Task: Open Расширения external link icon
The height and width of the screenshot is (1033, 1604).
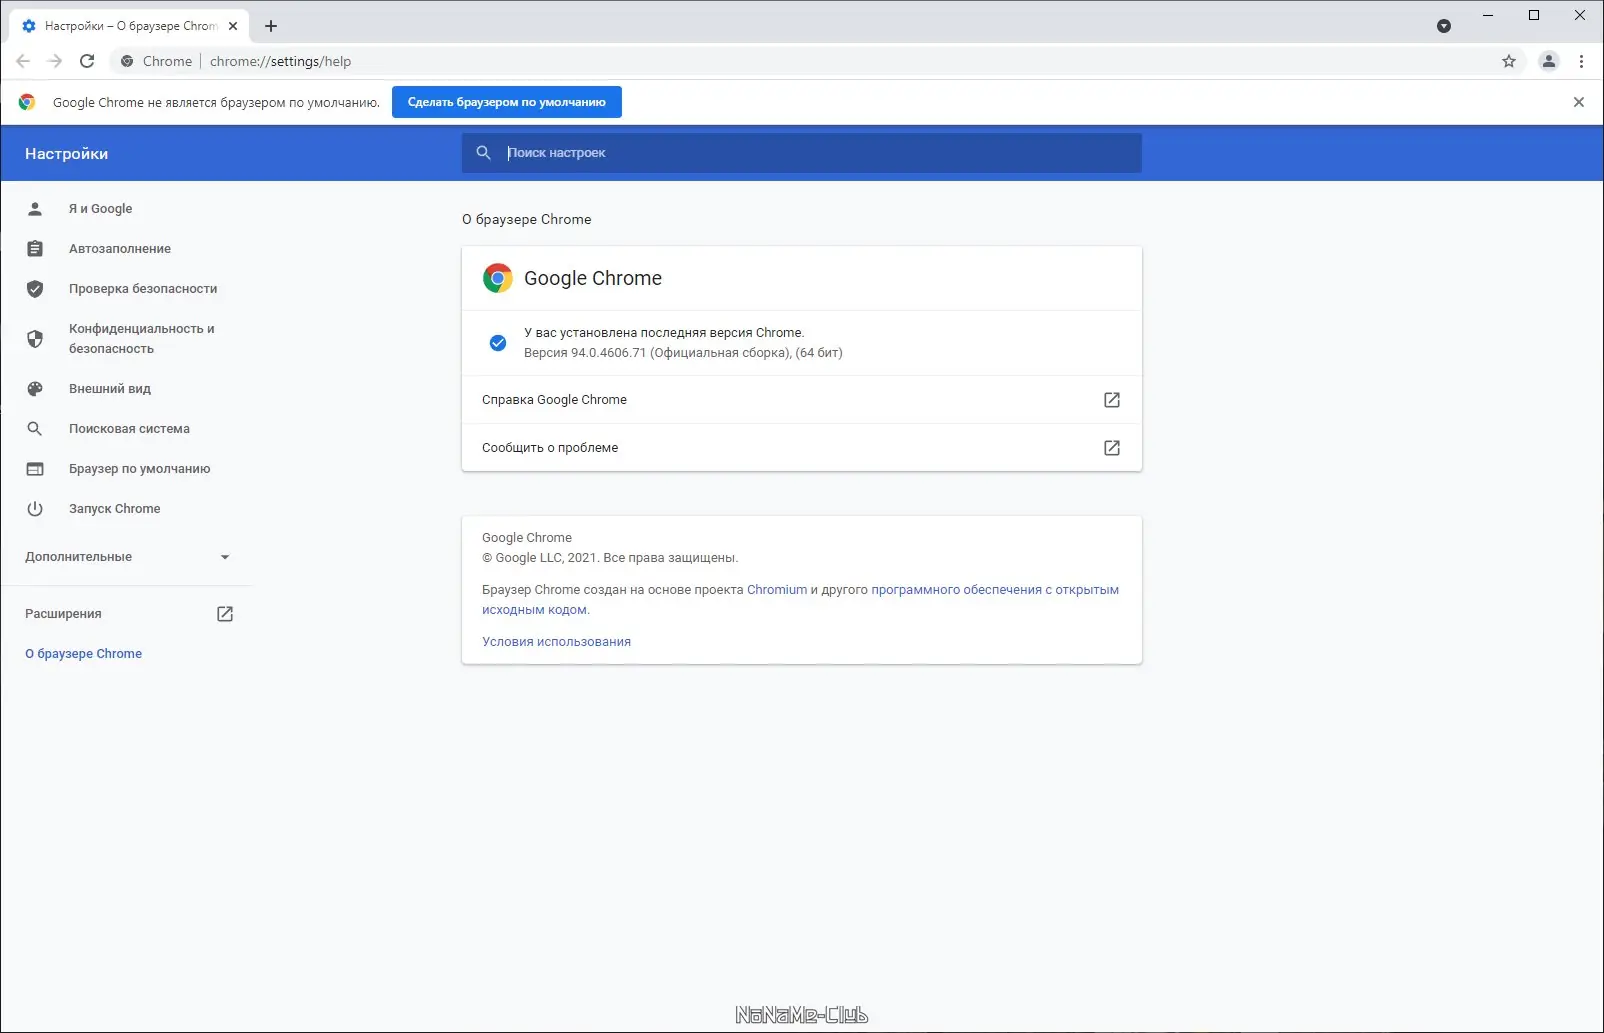Action: tap(225, 614)
